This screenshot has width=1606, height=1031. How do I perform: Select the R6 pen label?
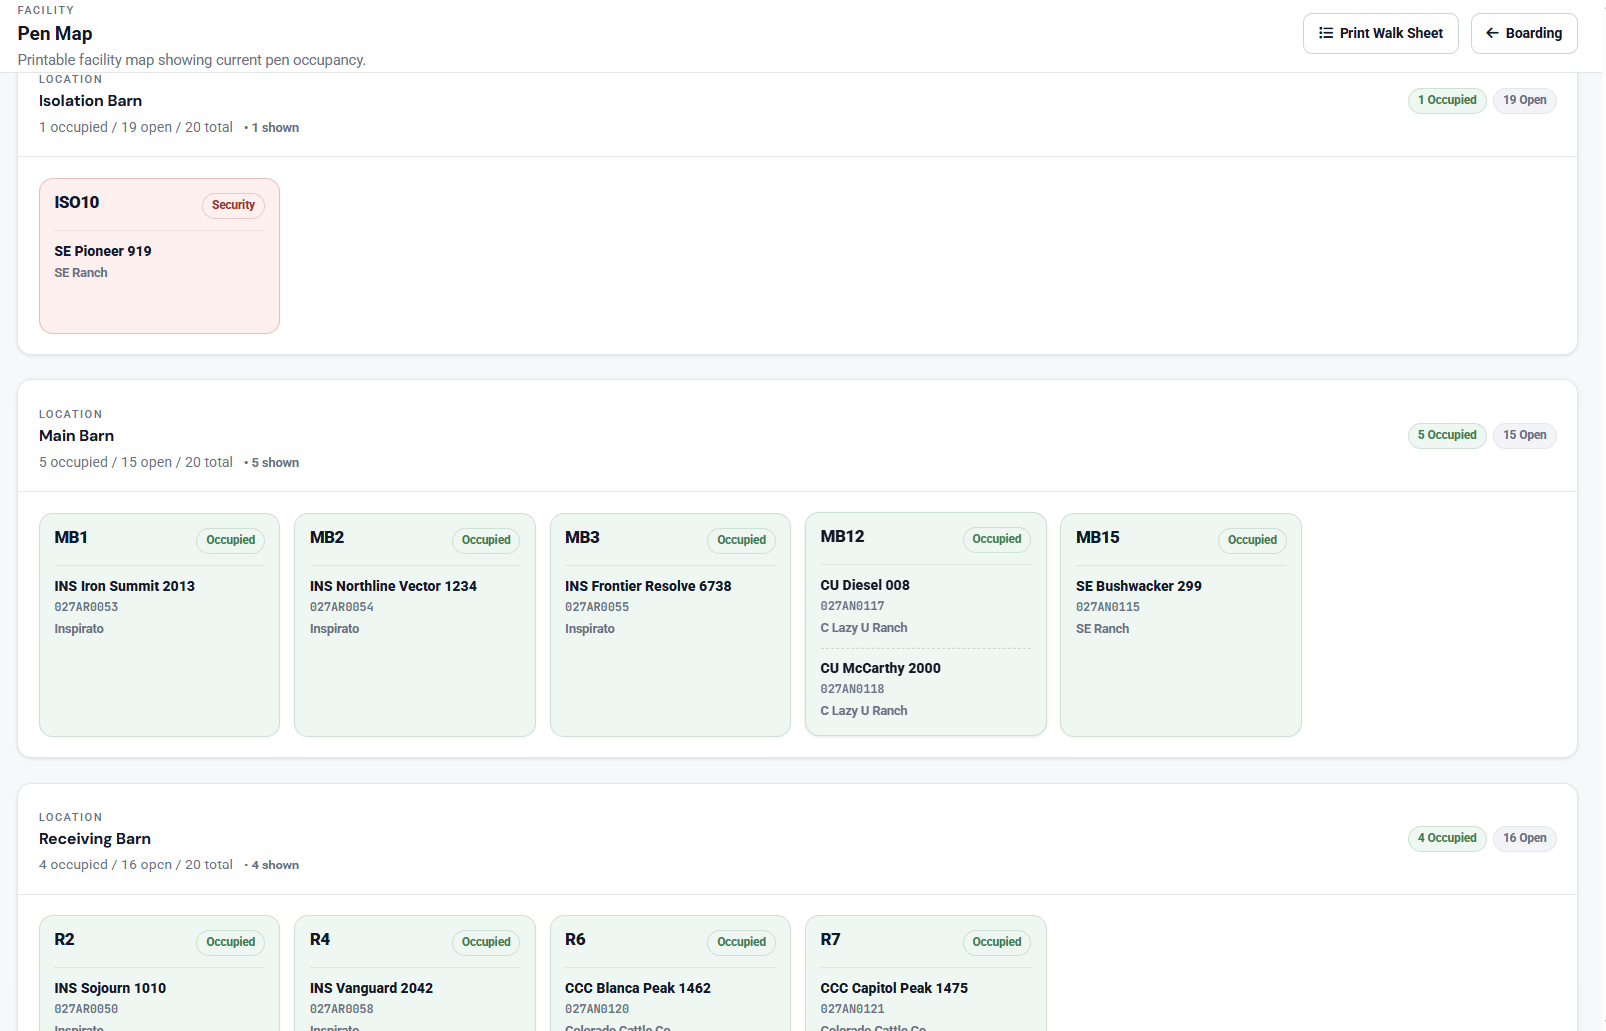(575, 940)
